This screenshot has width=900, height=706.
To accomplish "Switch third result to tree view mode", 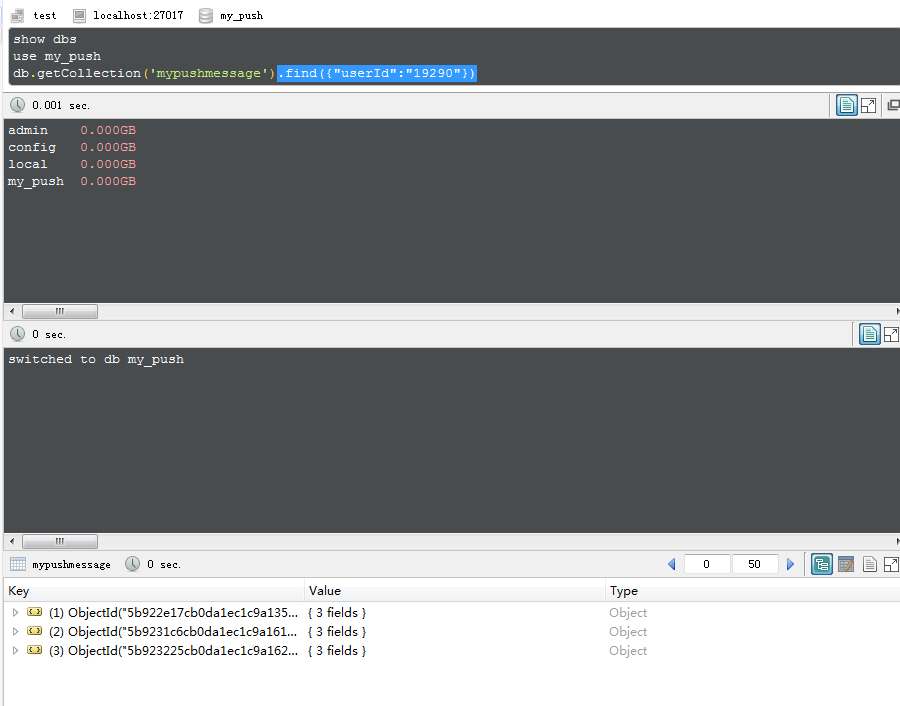I will (822, 564).
